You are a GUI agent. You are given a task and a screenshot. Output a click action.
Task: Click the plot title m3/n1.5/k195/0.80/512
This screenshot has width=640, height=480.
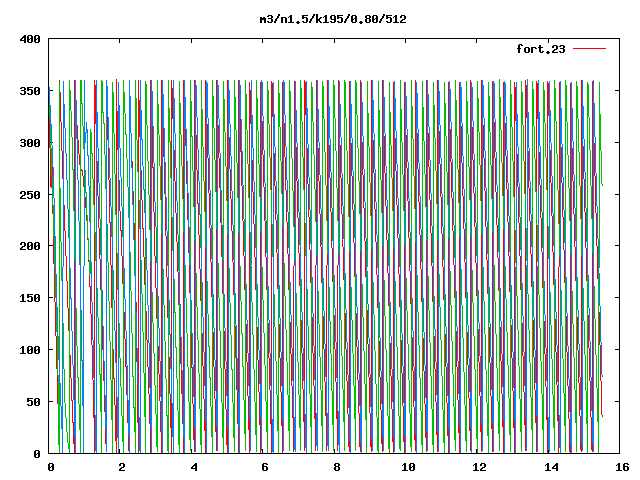pos(333,20)
